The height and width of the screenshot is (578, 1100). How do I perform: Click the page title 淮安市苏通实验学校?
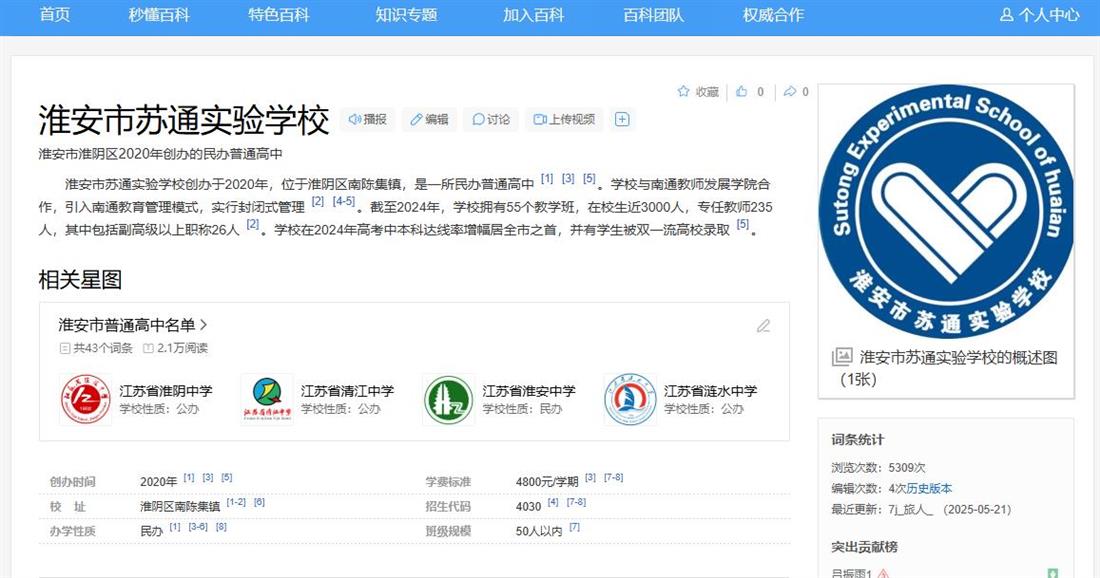(x=184, y=120)
